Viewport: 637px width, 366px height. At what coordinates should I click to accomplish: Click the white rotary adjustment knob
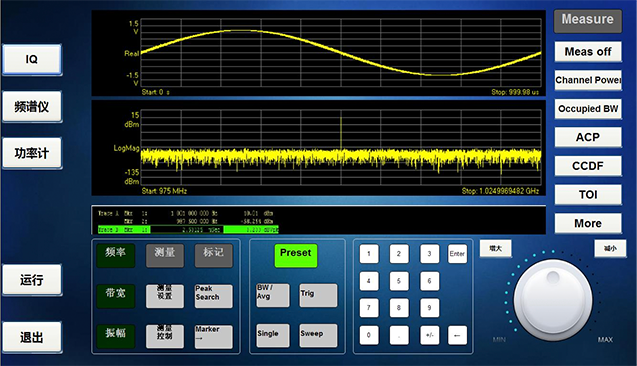[x=553, y=301]
